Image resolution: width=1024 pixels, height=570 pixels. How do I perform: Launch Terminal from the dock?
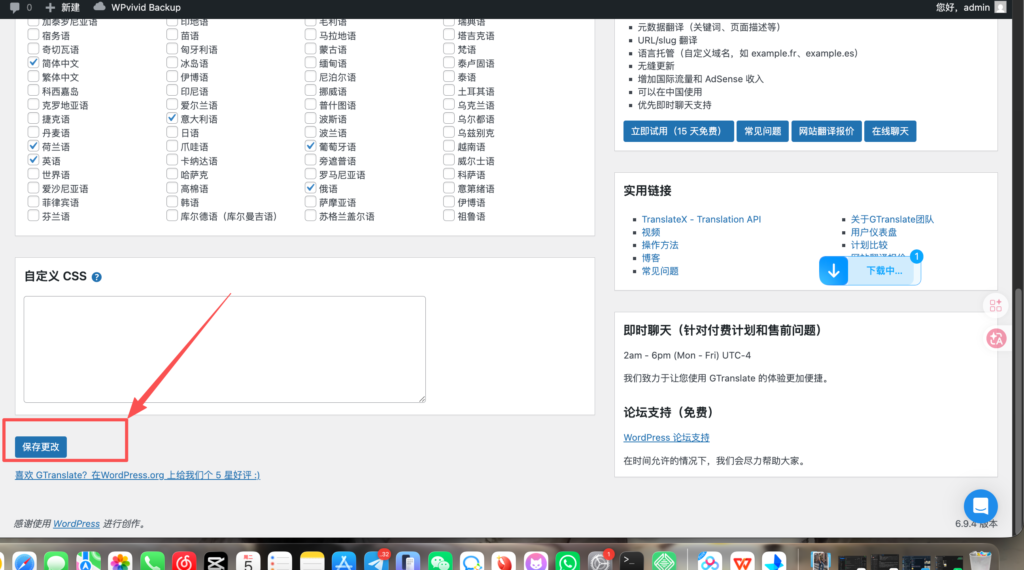pyautogui.click(x=632, y=562)
